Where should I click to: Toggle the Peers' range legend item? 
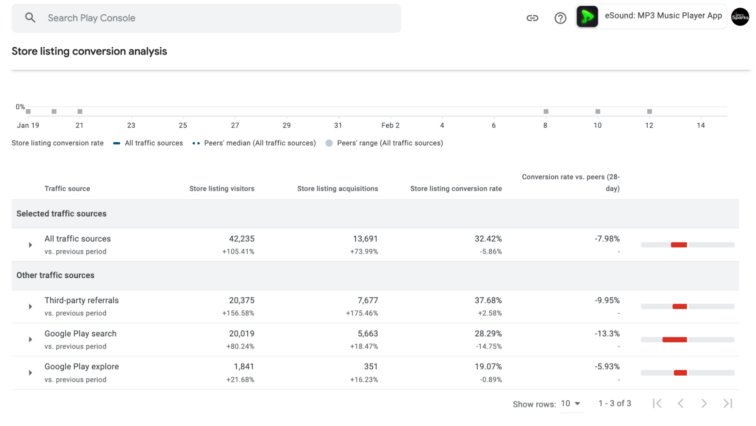point(385,143)
